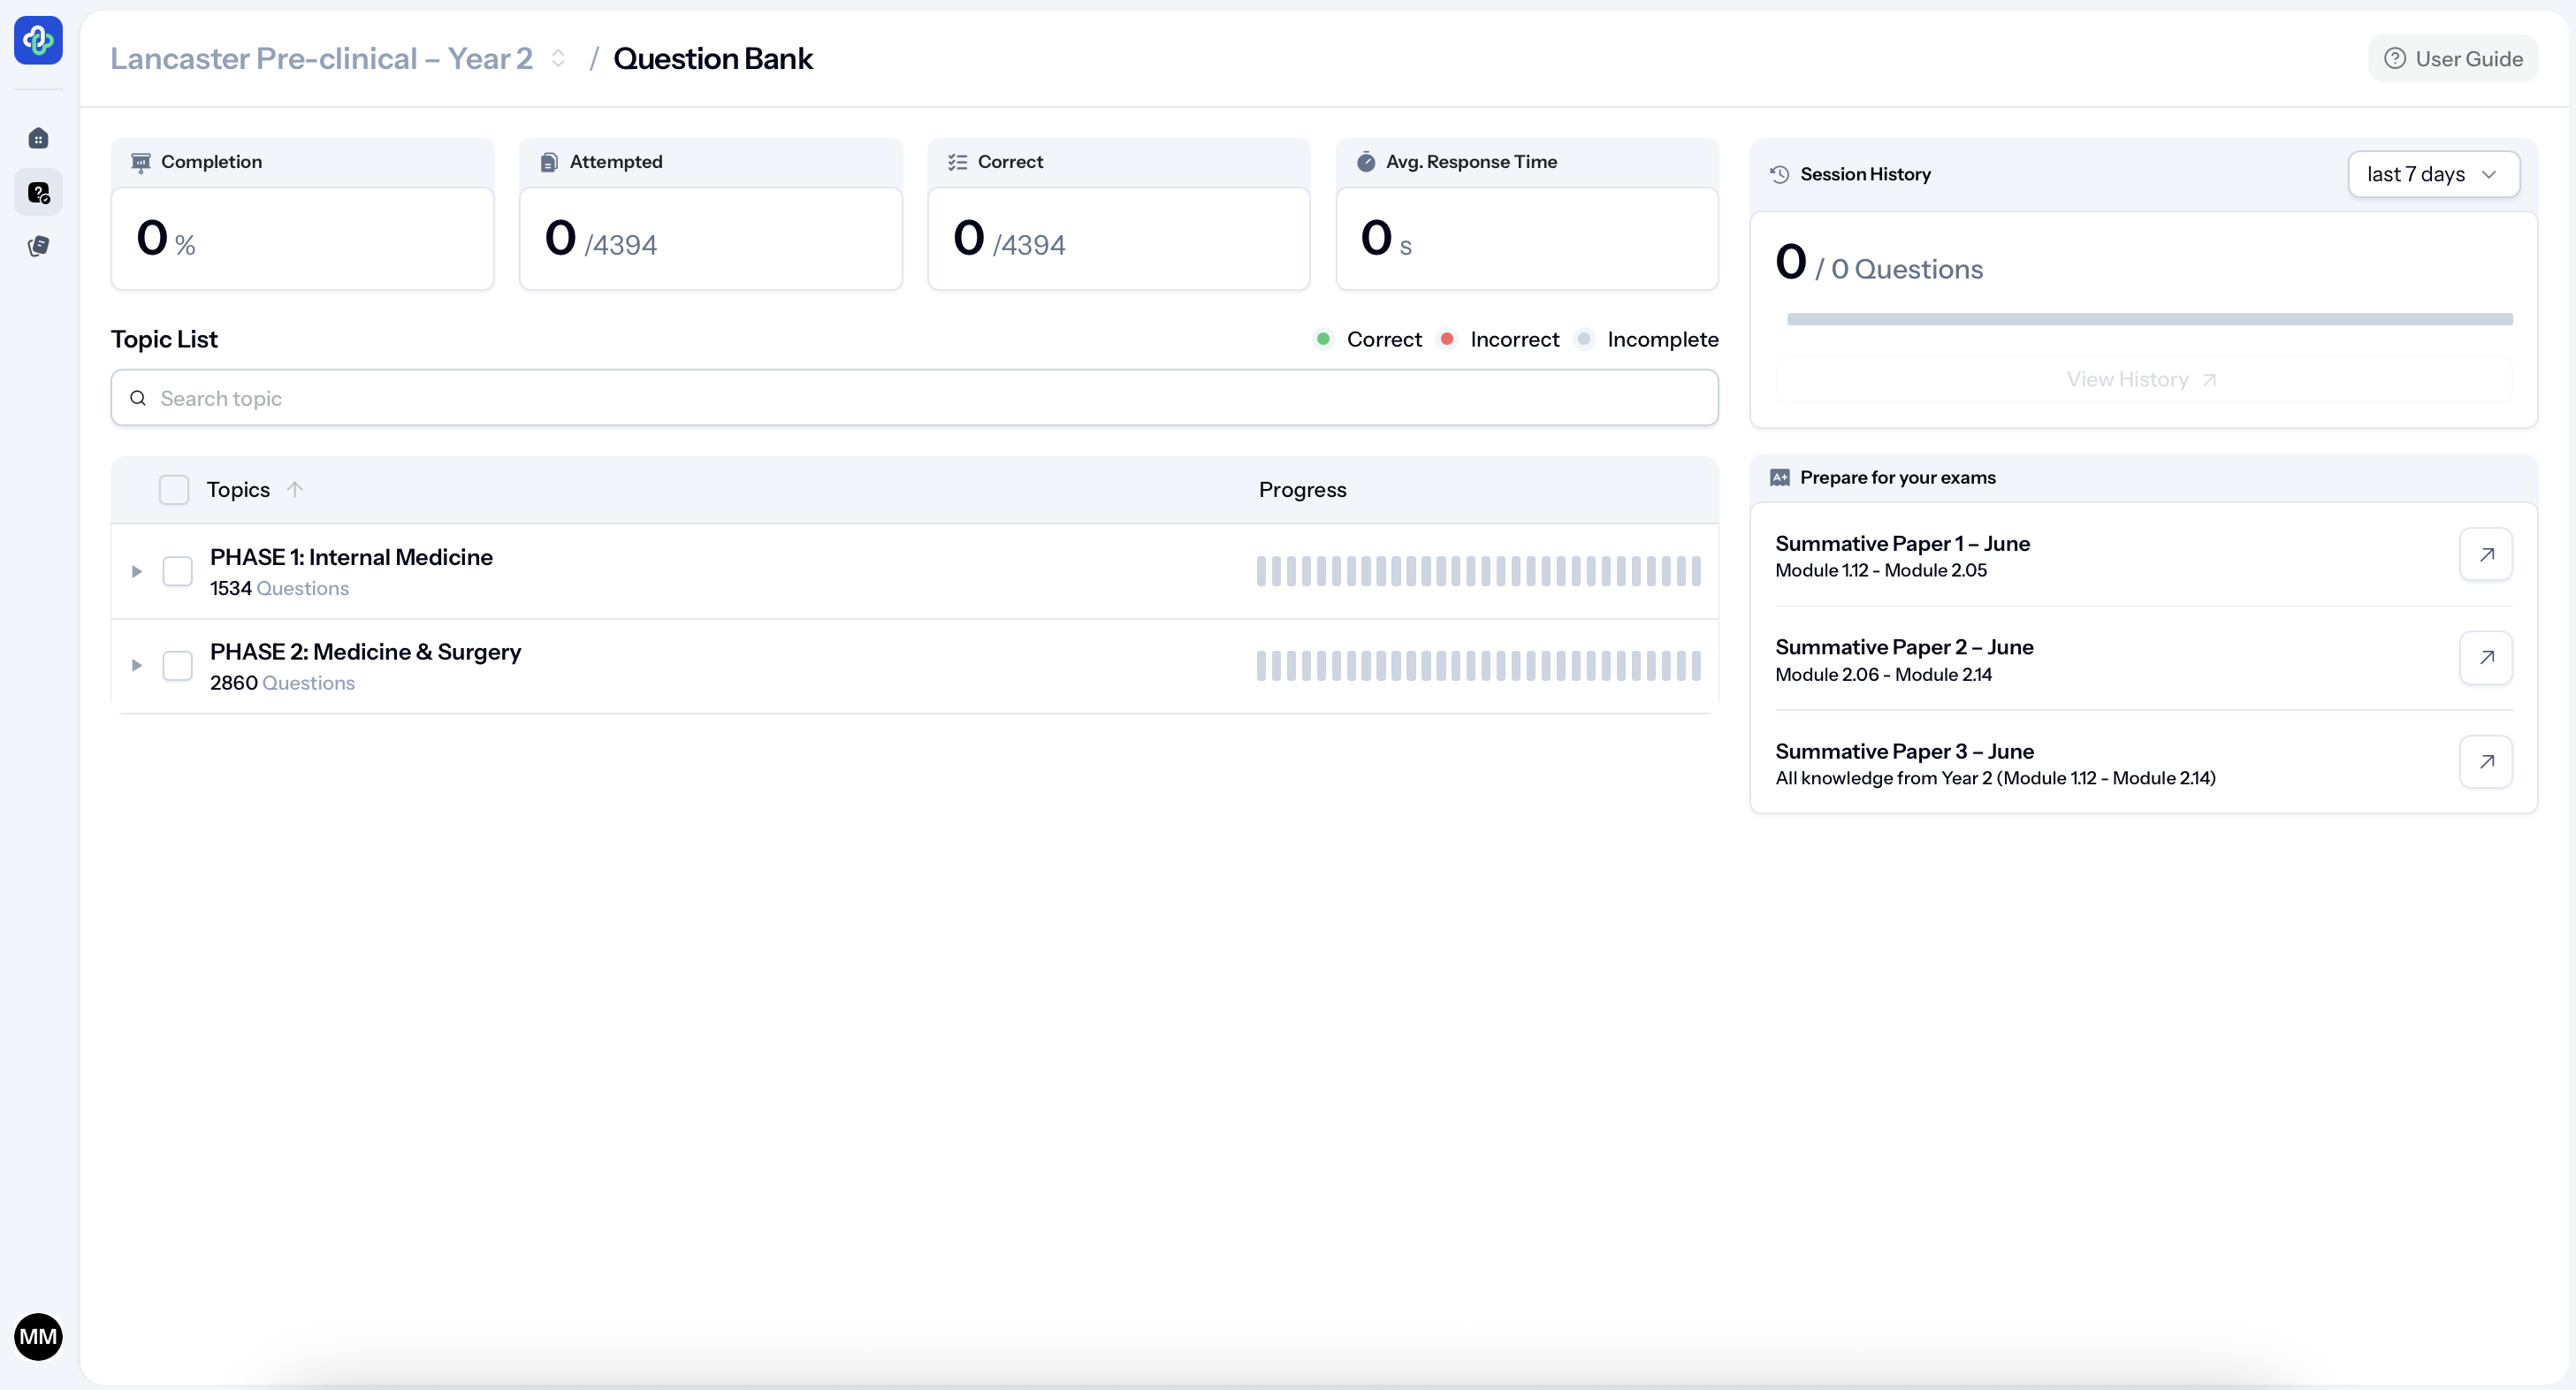Open Summative Paper 2 arrow icon
Screen dimensions: 2576x1390
[x=2485, y=658]
